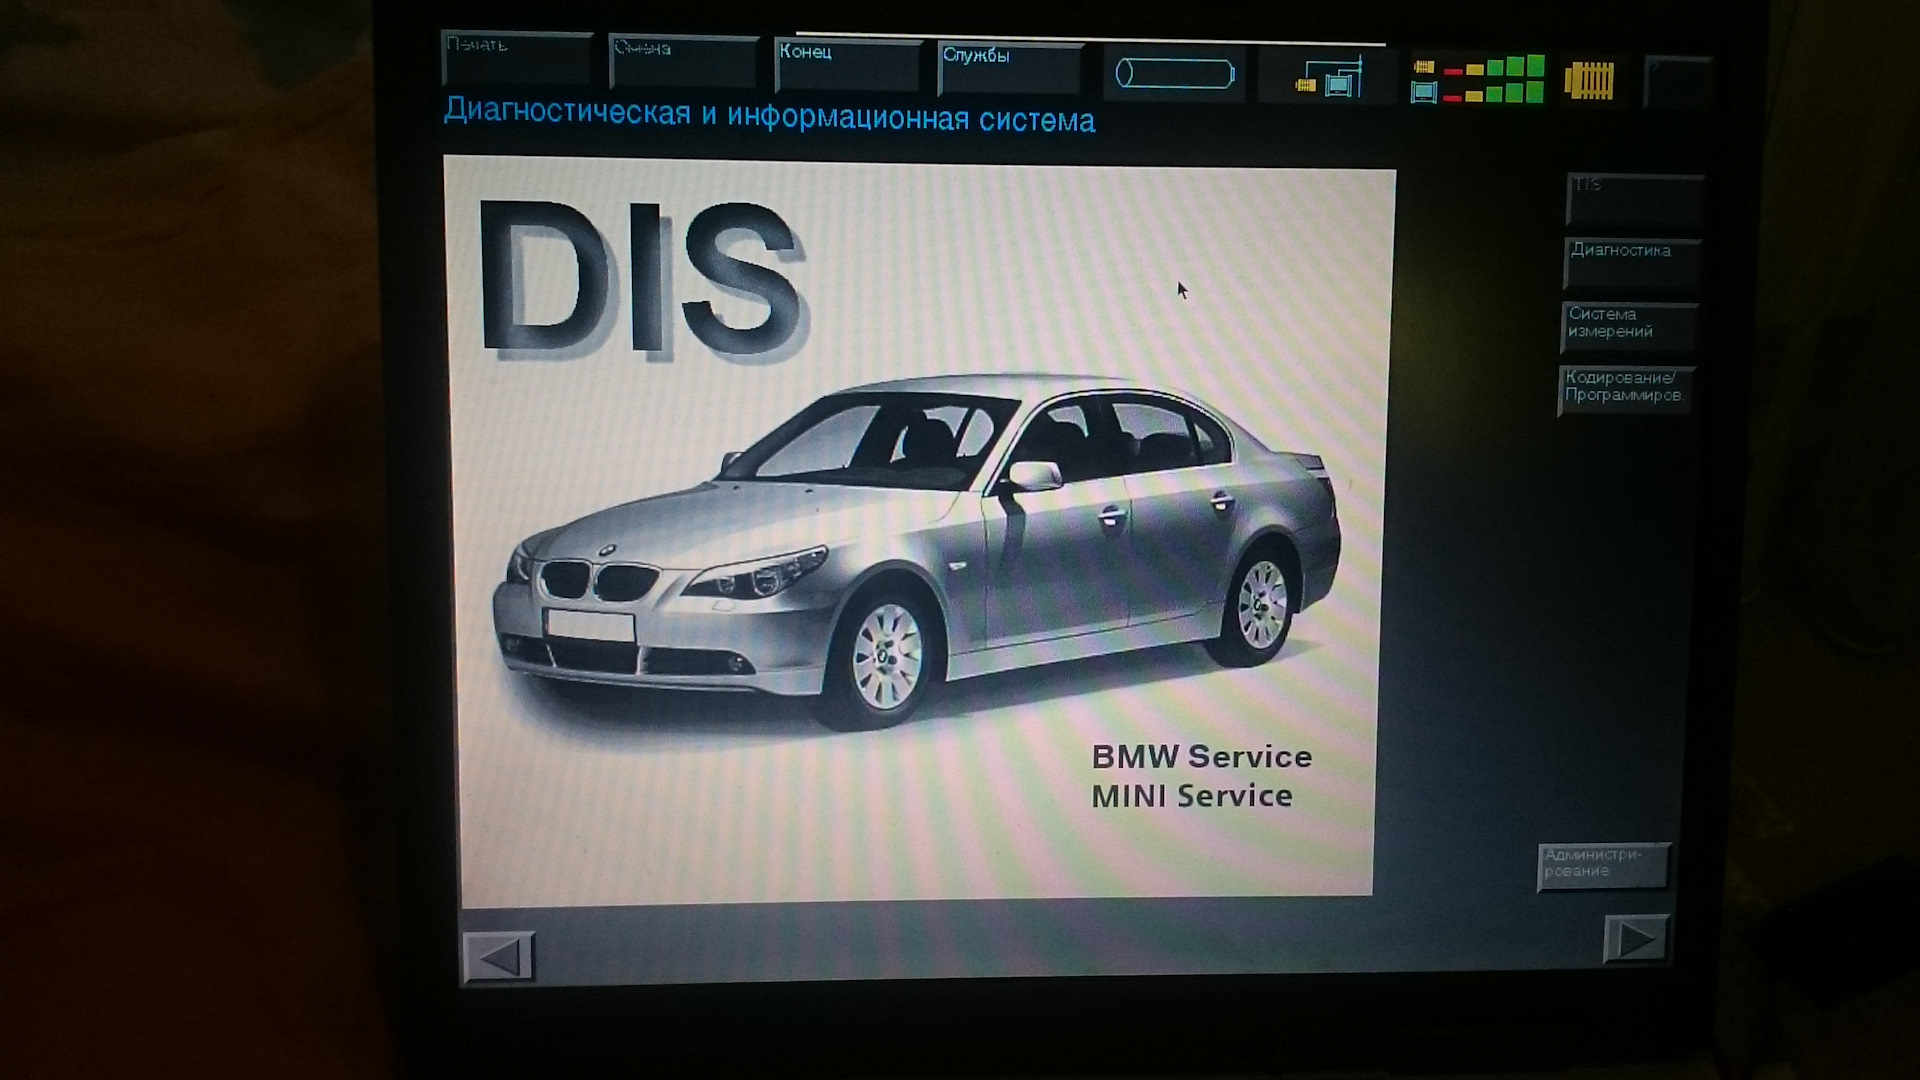
Task: Click the empty cylinder status indicator
Action: click(1175, 74)
